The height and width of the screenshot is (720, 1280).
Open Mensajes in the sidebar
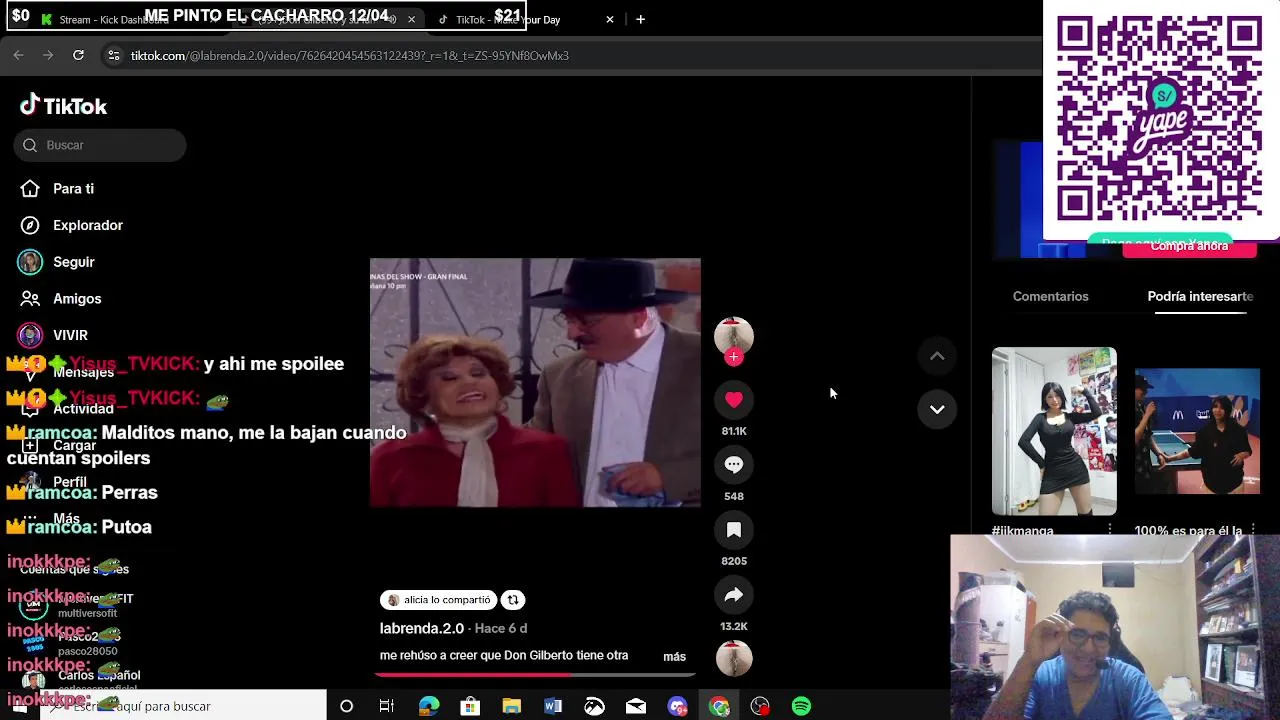(83, 372)
